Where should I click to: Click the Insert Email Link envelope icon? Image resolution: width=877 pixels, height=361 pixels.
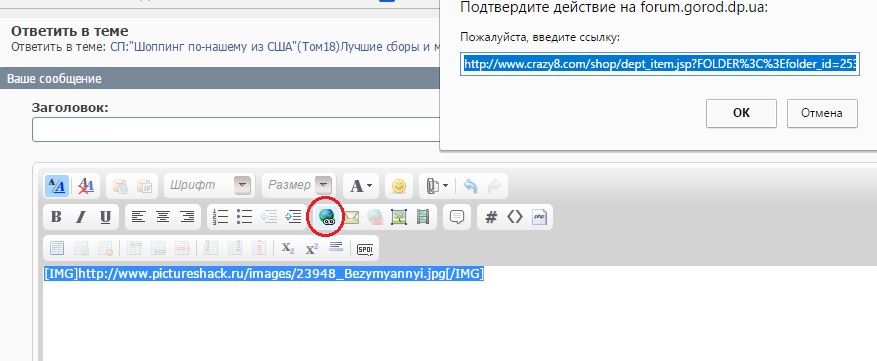(x=351, y=217)
